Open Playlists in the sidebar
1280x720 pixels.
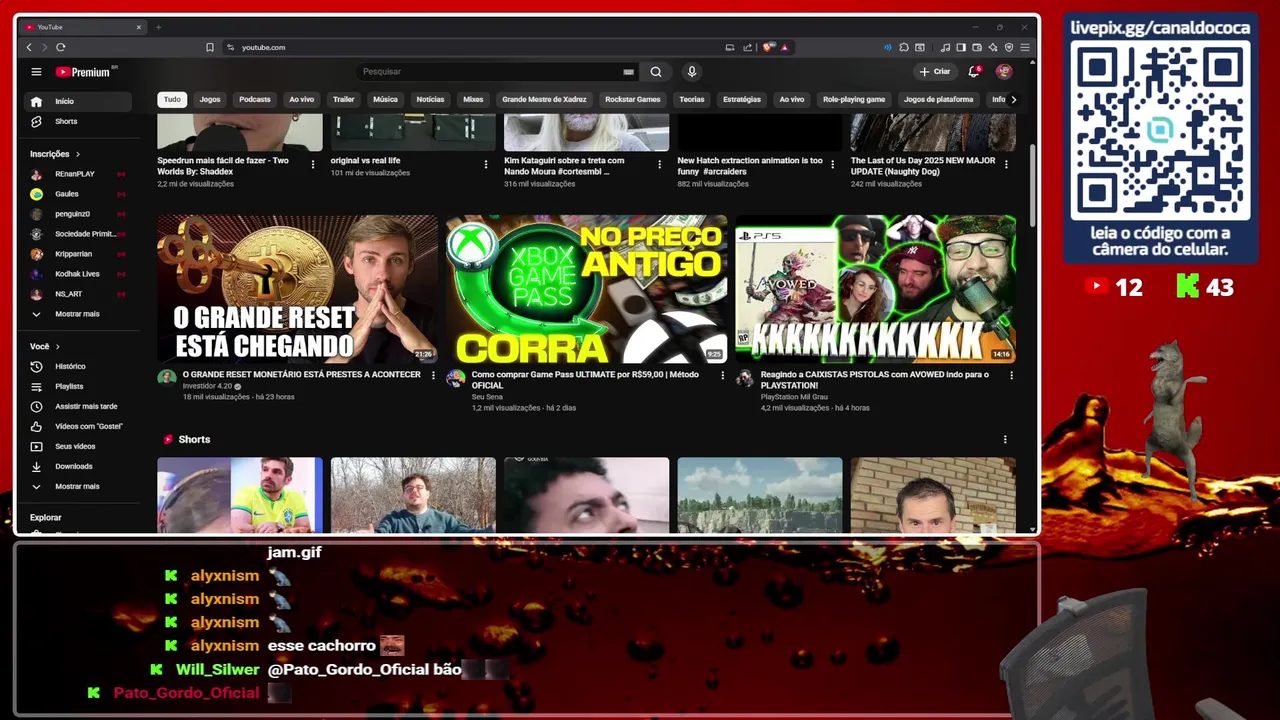[77, 386]
